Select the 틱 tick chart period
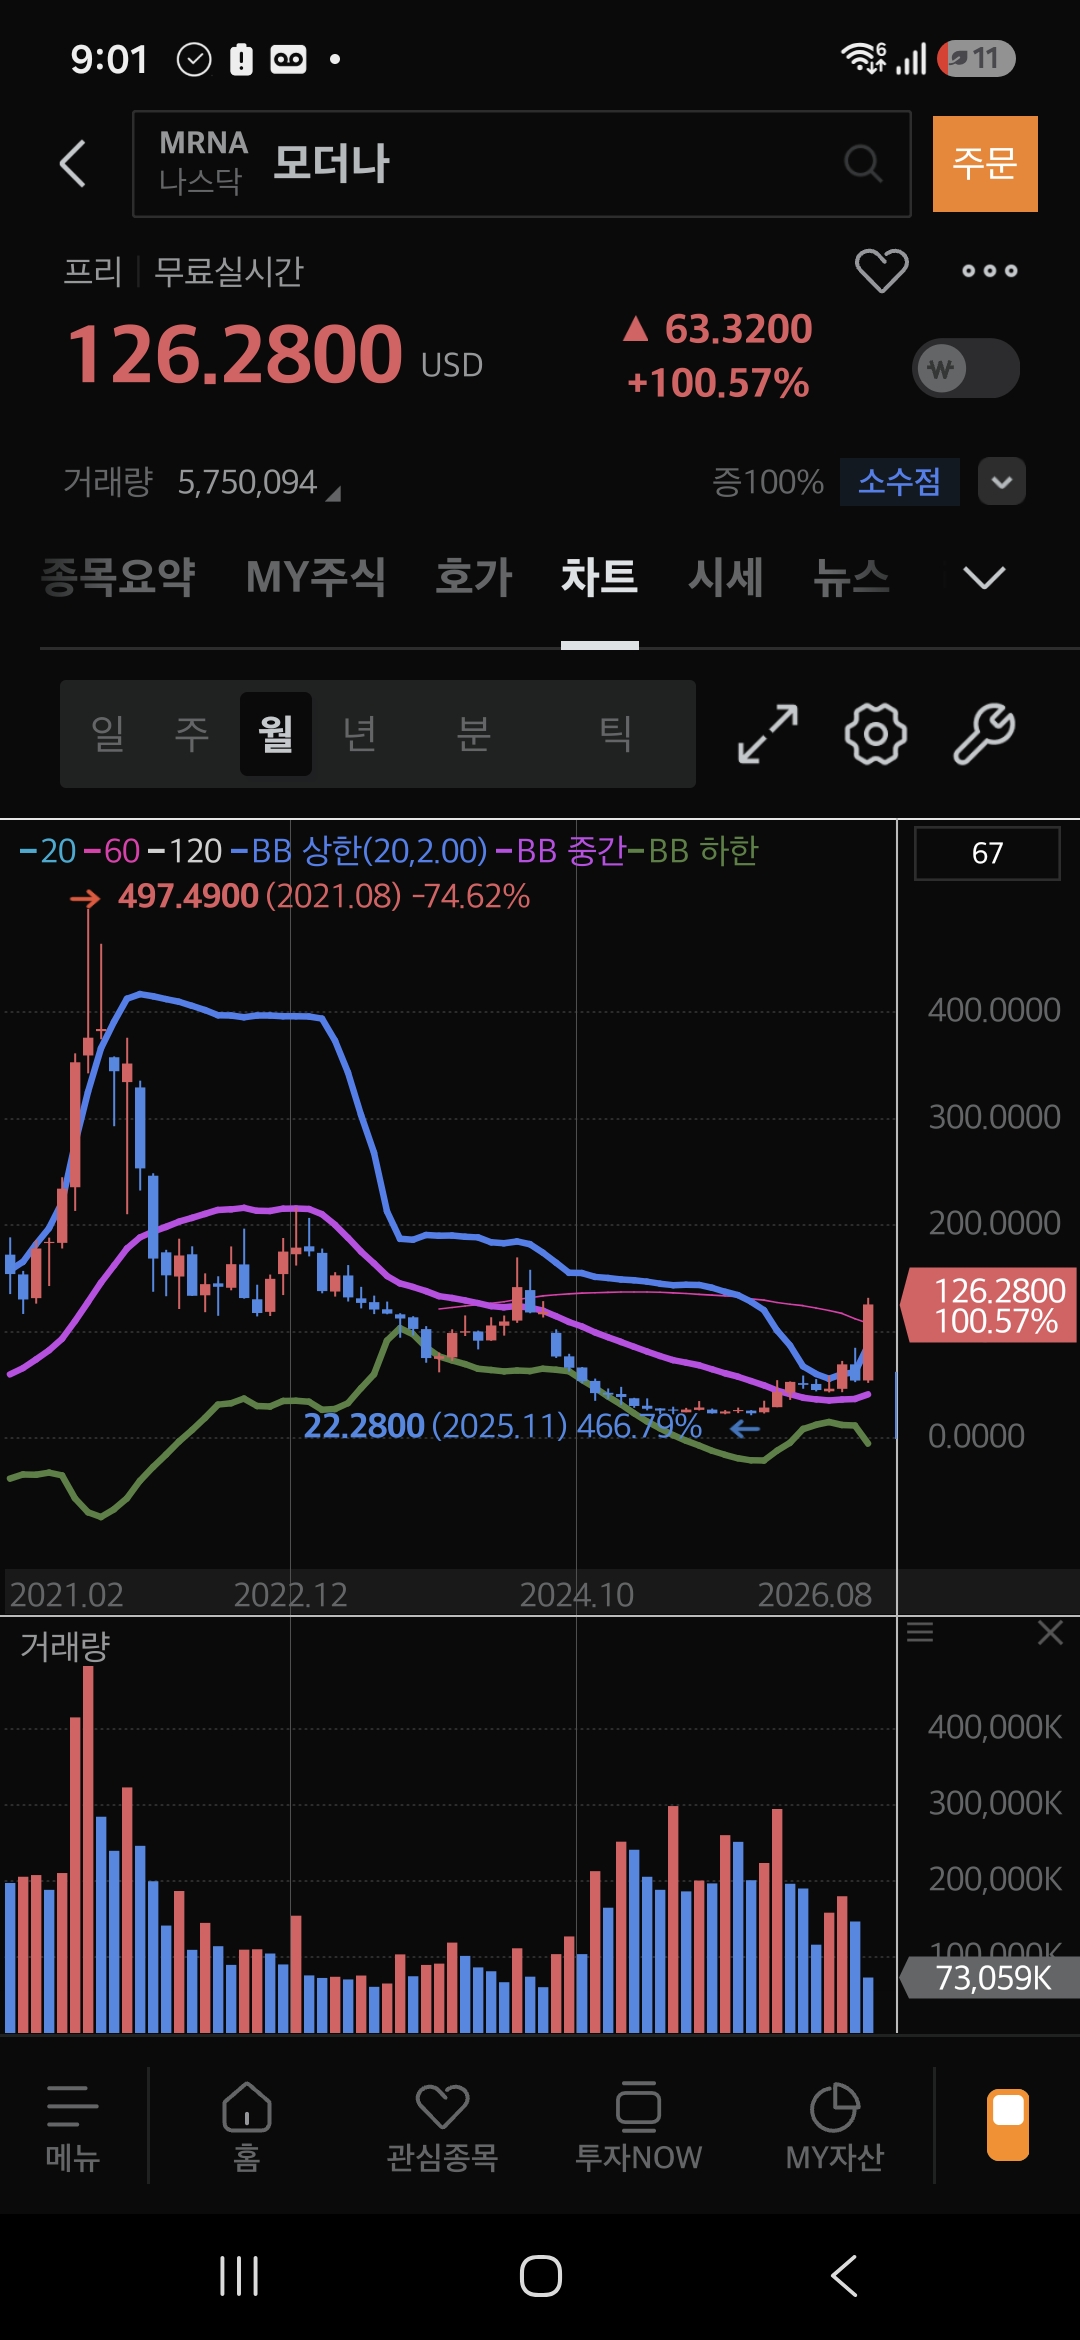The height and width of the screenshot is (2340, 1080). tap(615, 734)
